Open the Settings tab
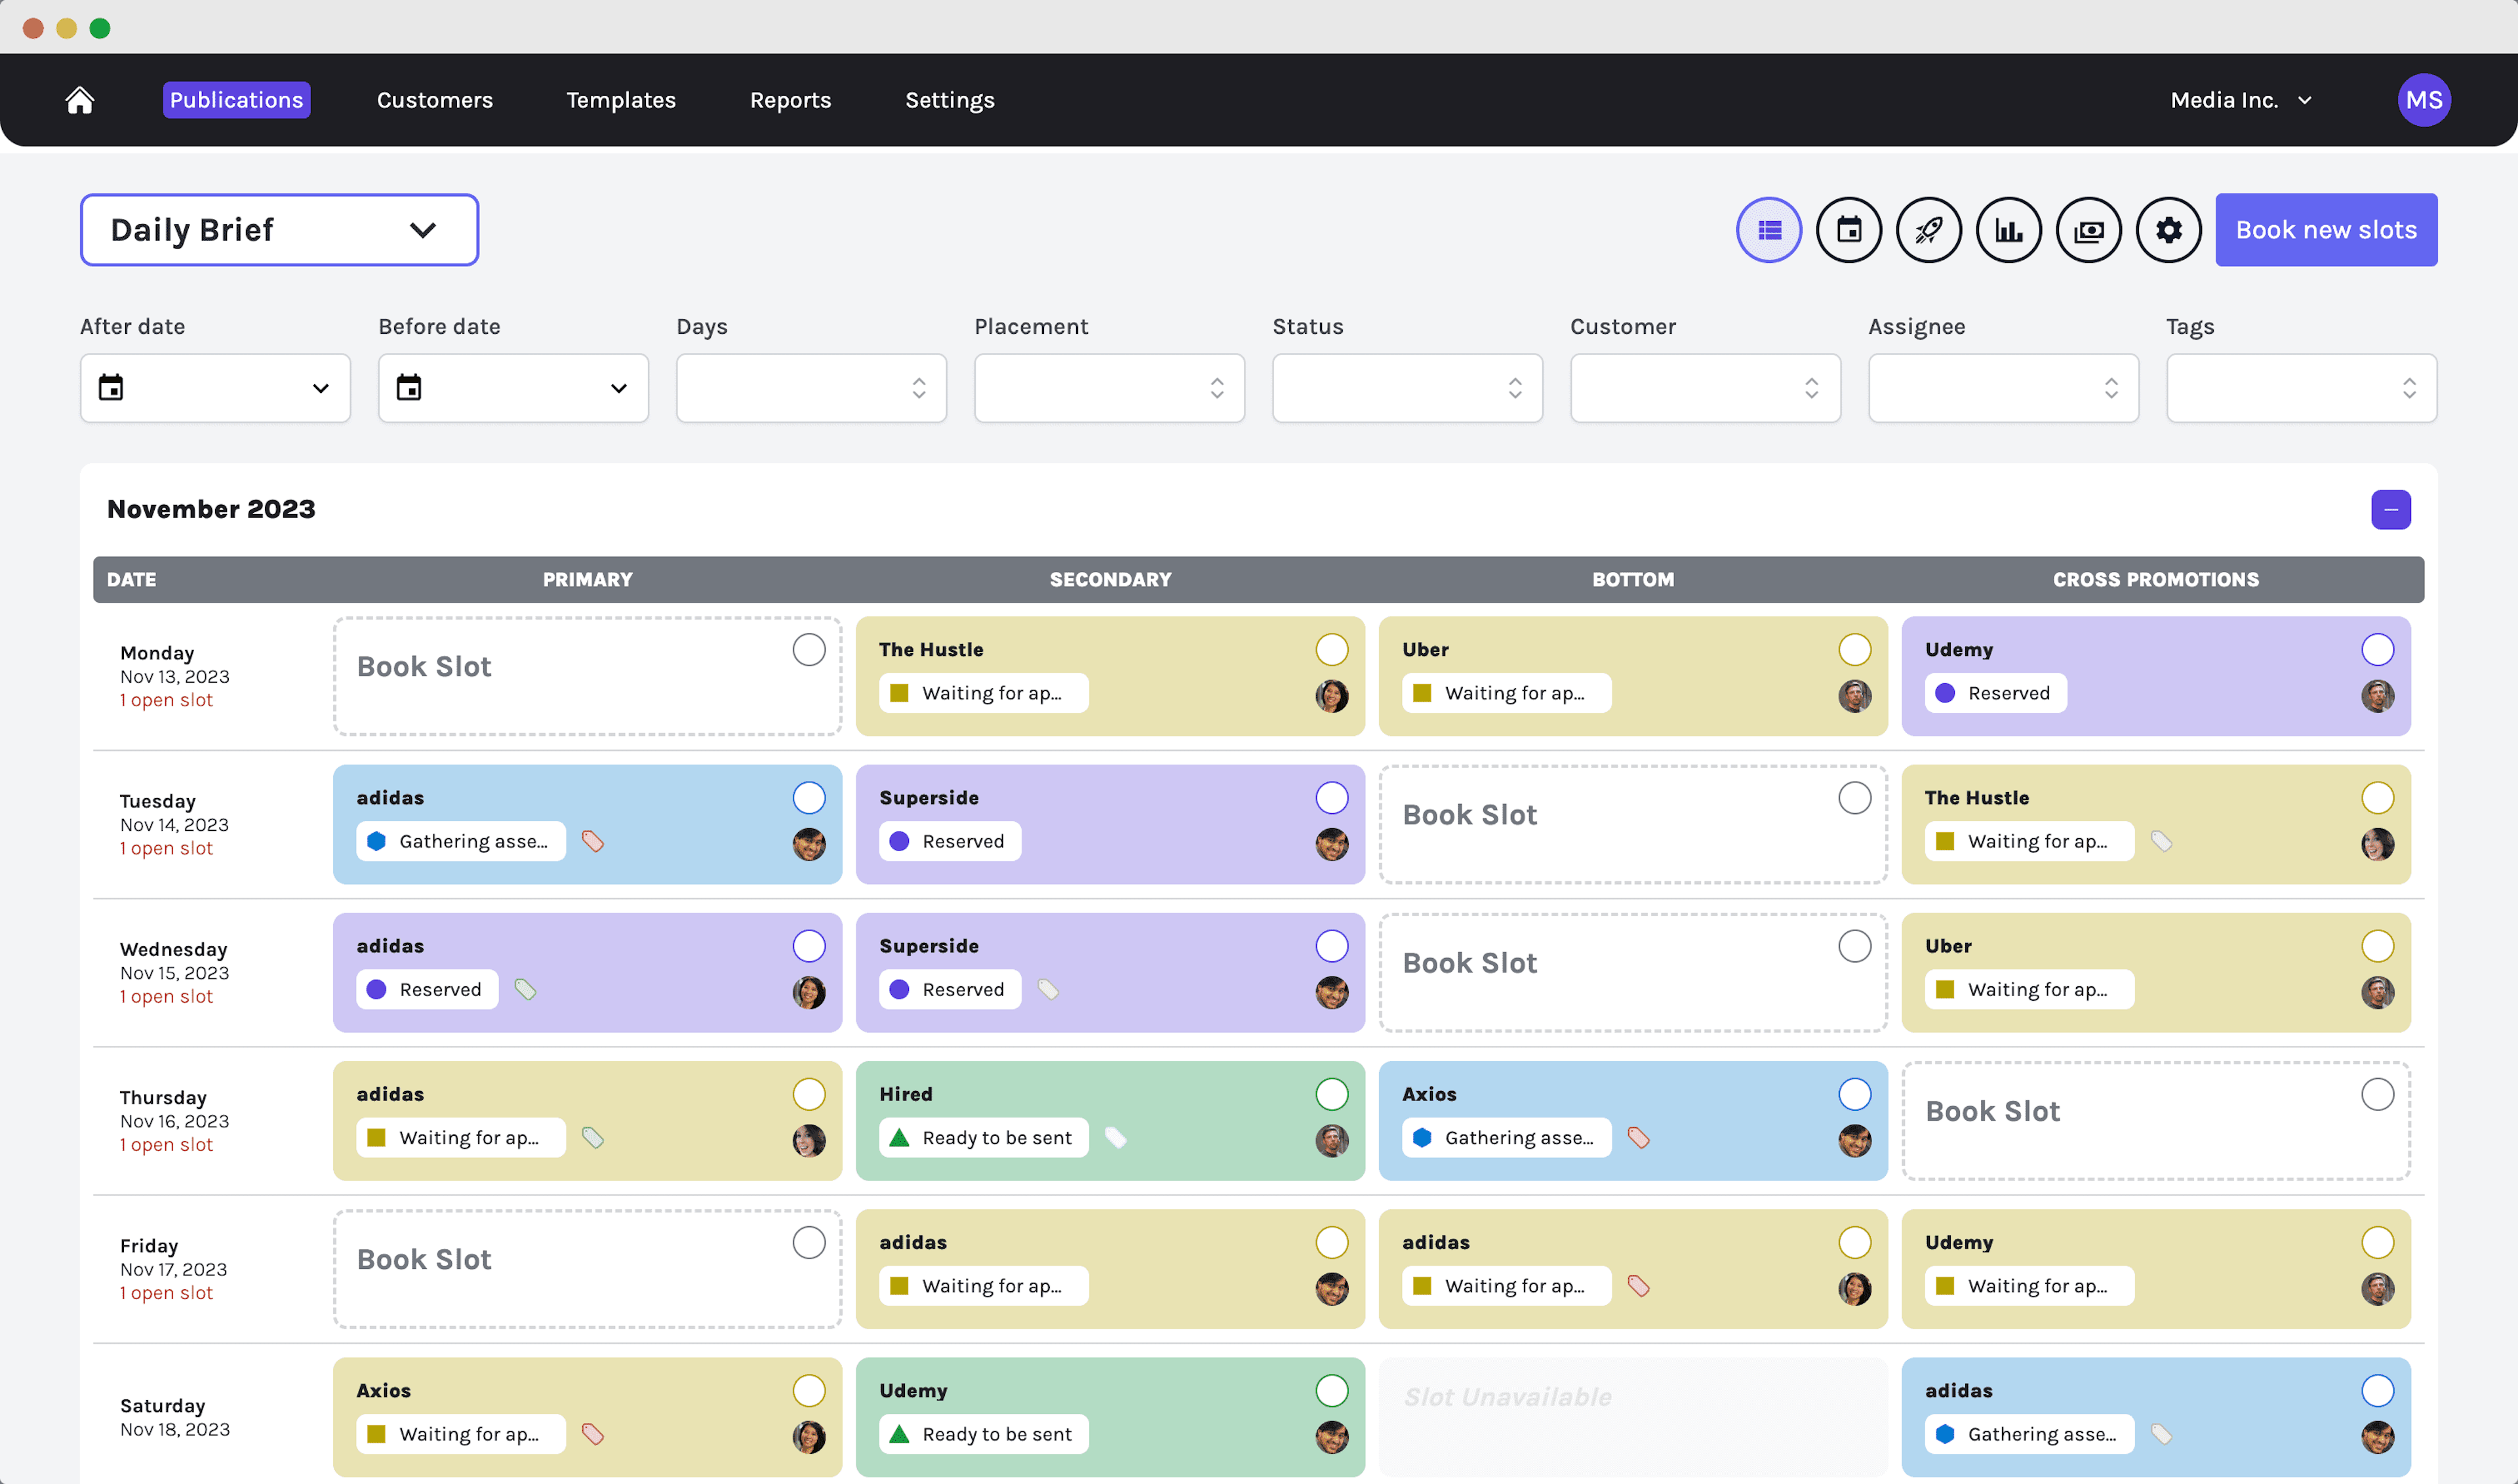This screenshot has height=1484, width=2518. click(949, 100)
